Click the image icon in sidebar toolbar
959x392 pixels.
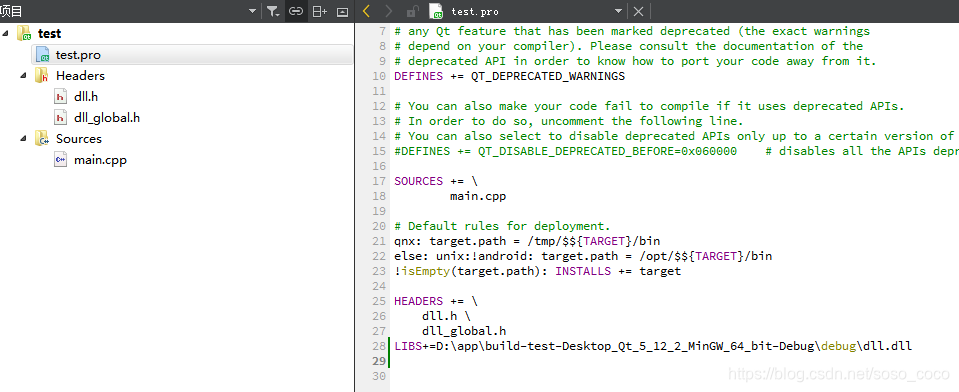point(342,11)
